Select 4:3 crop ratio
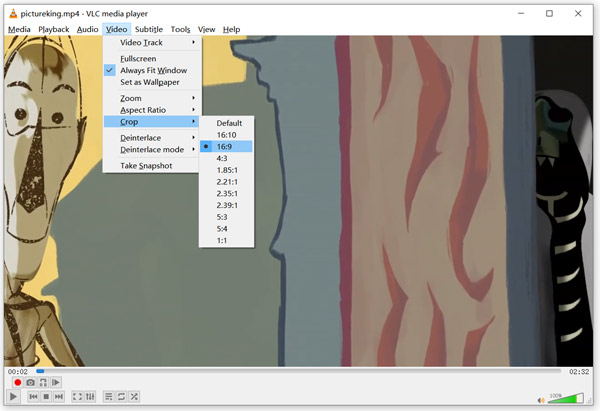The image size is (600, 411). pos(226,158)
